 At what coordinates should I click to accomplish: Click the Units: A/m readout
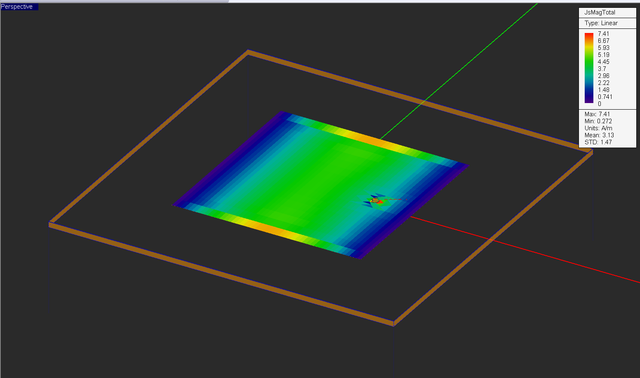coord(598,128)
